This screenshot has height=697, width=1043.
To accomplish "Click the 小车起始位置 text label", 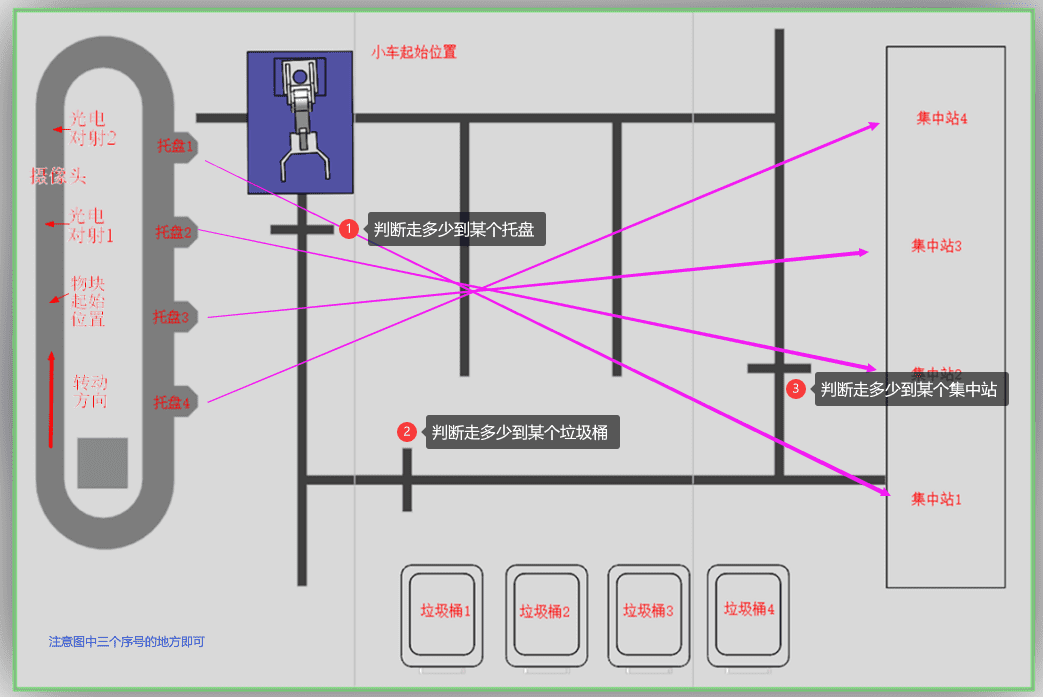I will tap(414, 52).
